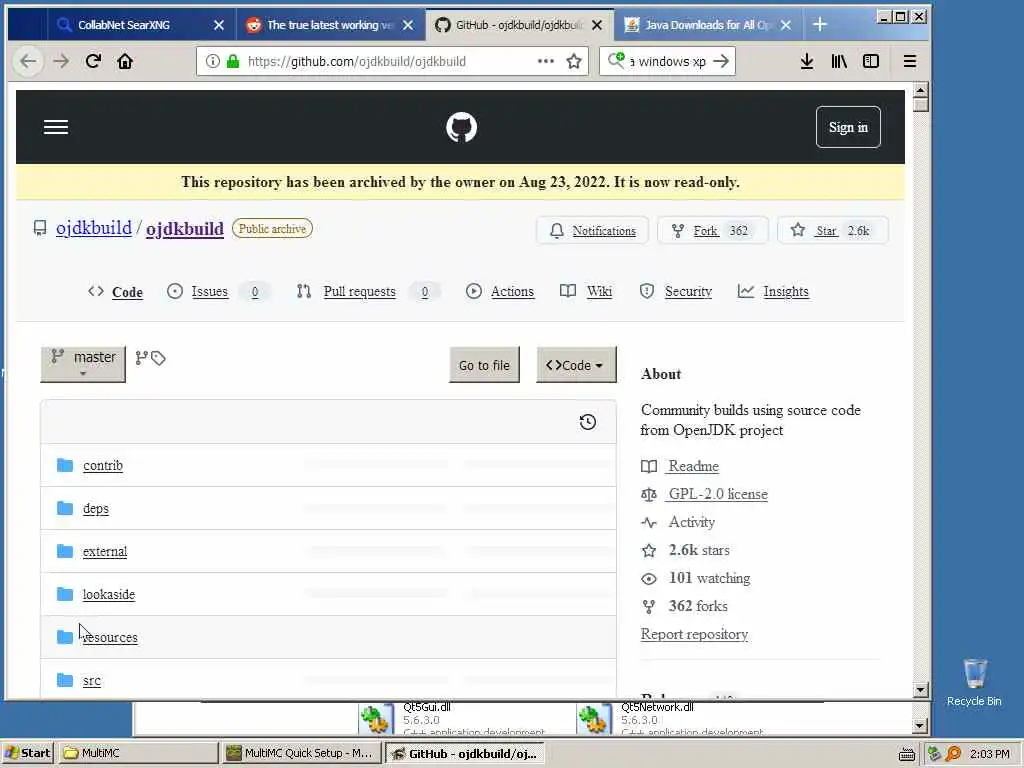Open new browser tab with plus

(820, 25)
